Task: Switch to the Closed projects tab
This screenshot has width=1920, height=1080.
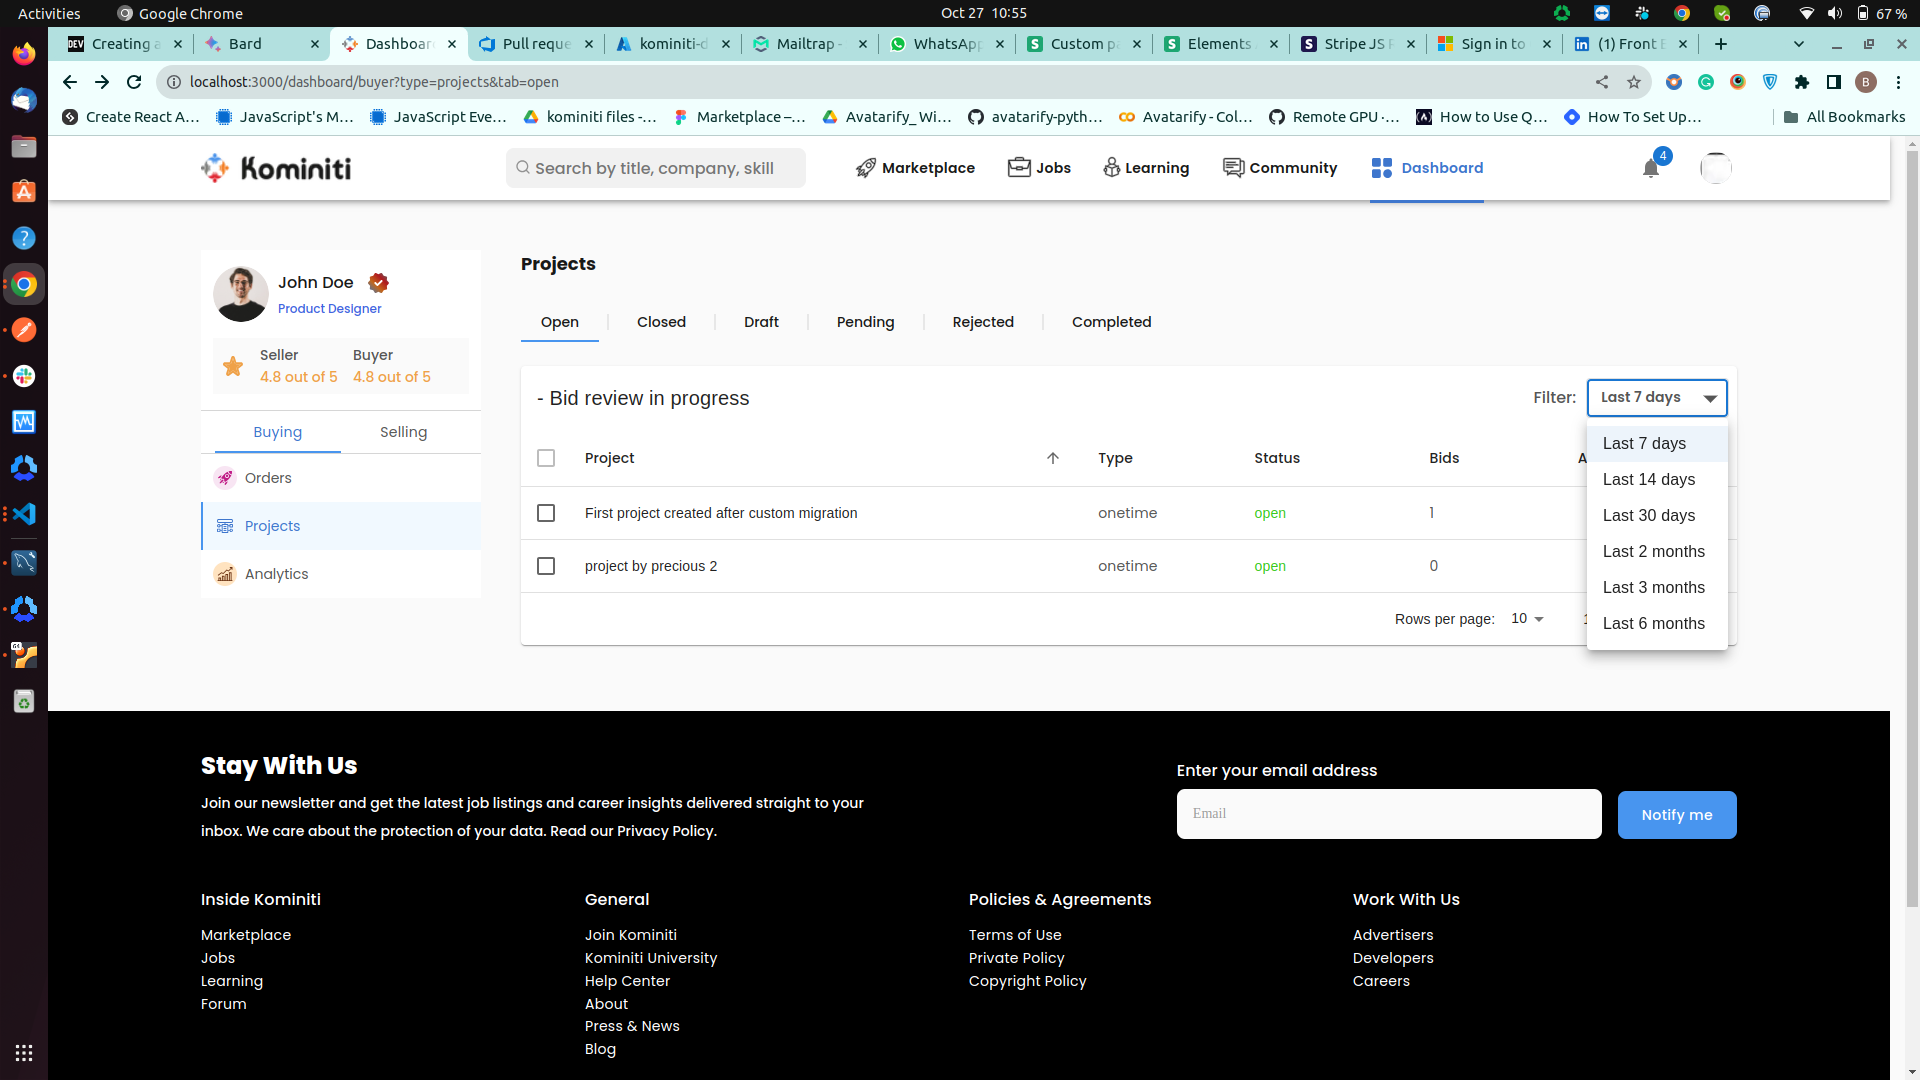Action: 661,322
